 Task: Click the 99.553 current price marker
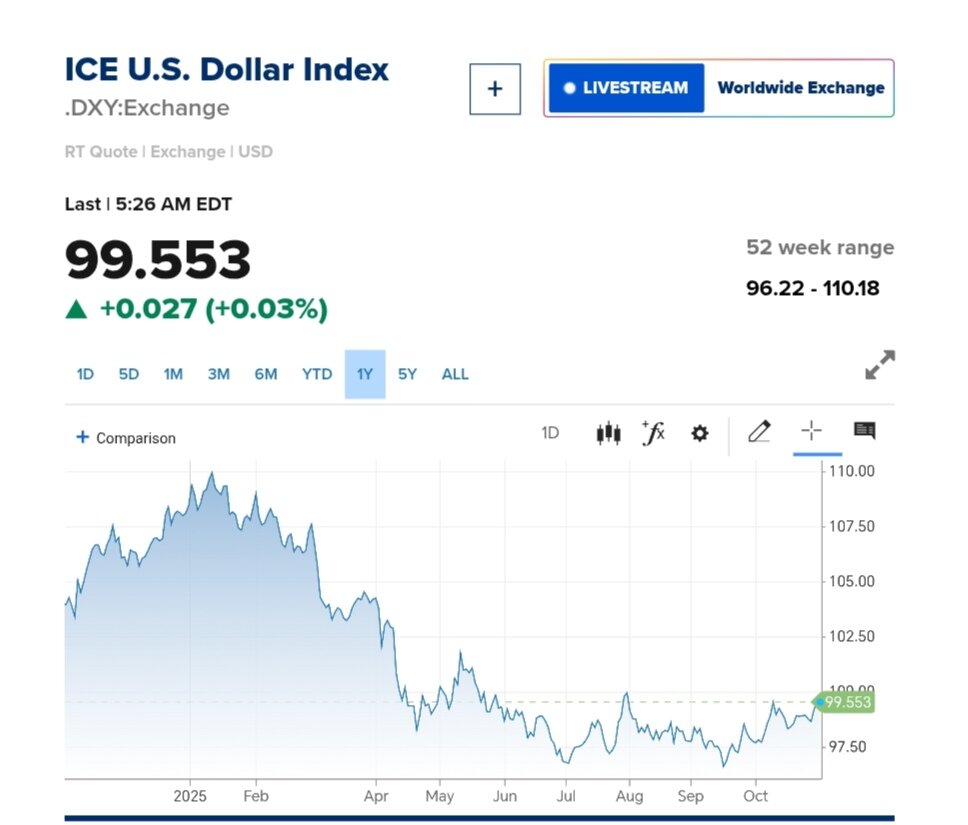tap(847, 703)
